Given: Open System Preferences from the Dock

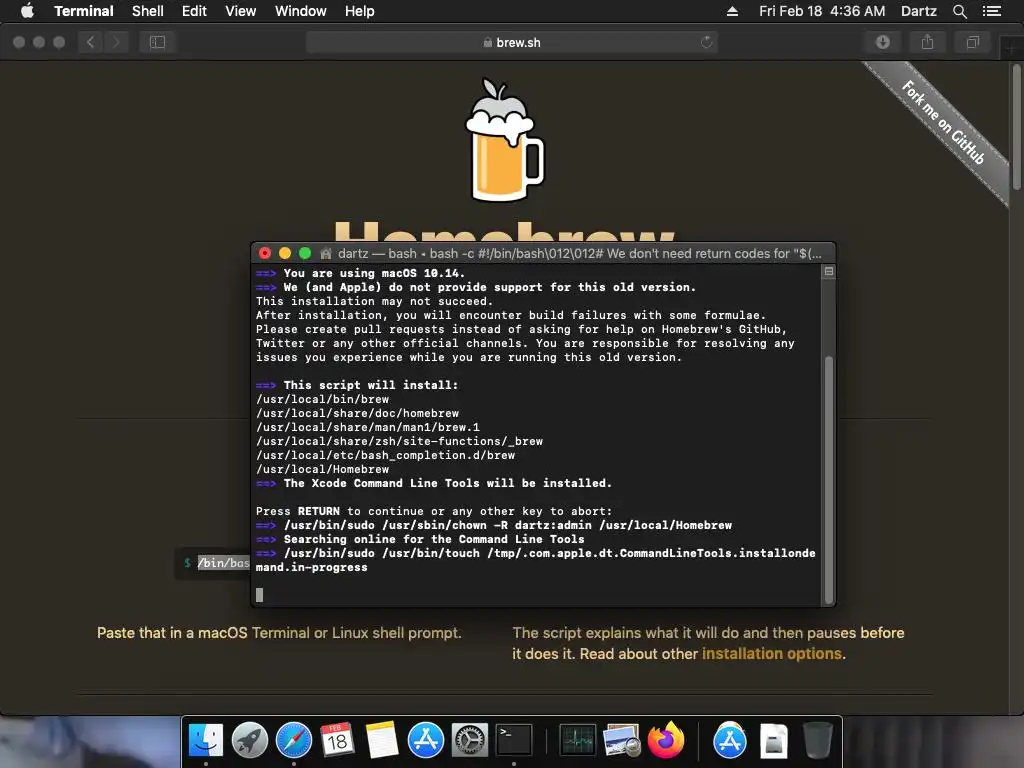Looking at the screenshot, I should (x=470, y=741).
